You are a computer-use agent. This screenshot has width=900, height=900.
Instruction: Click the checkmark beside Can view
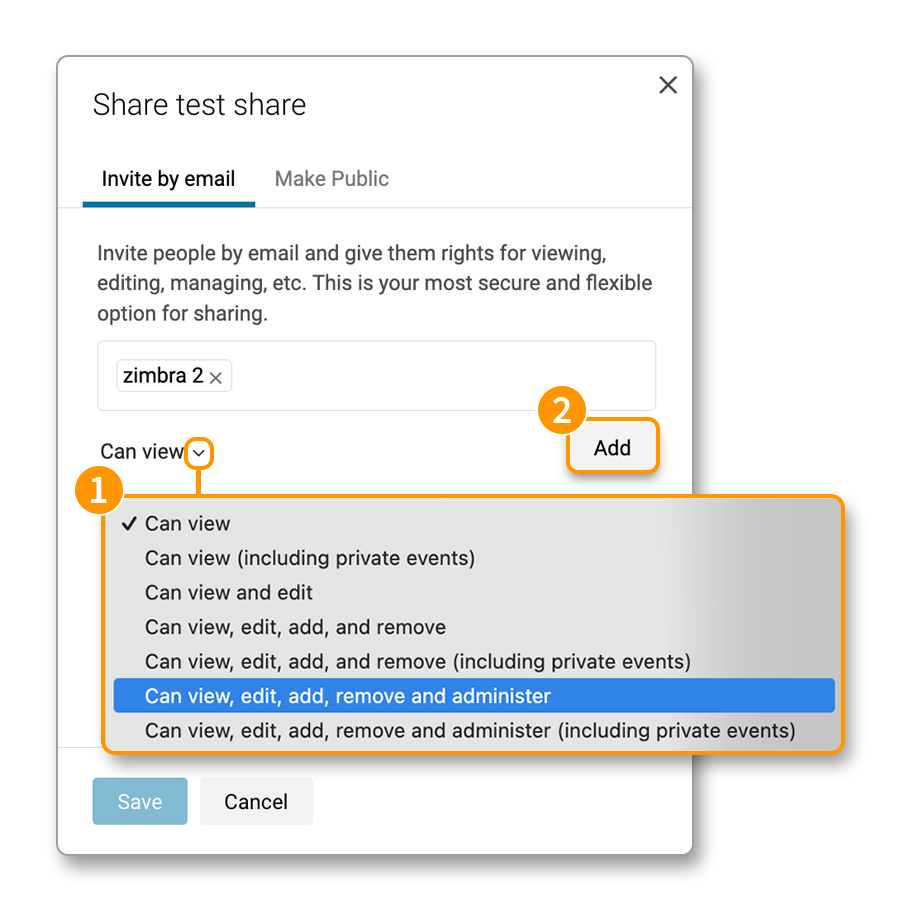click(x=129, y=523)
